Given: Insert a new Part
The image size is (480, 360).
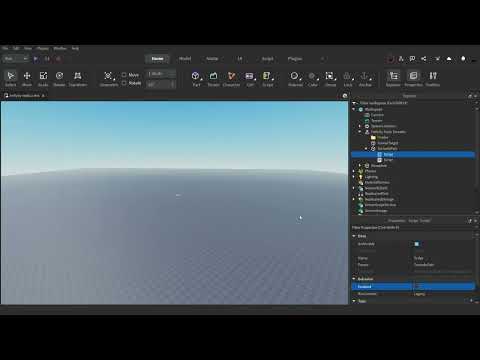Looking at the screenshot, I should [196, 79].
